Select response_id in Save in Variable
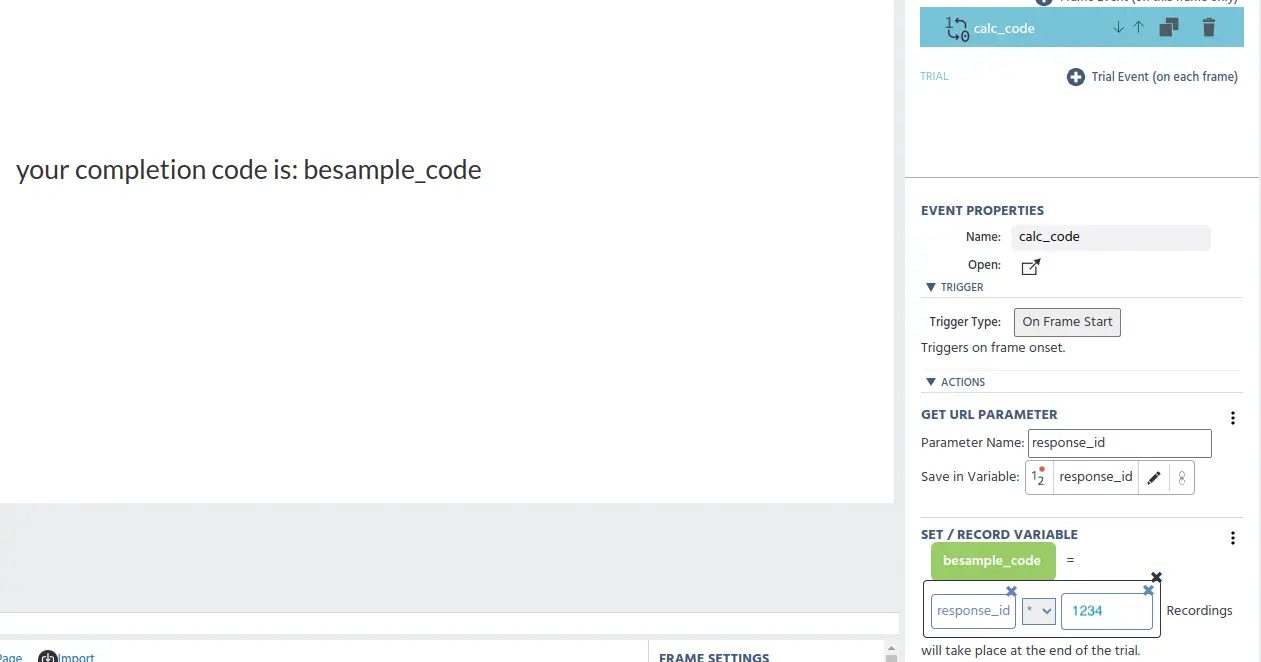Screen dimensions: 1261x662 [1095, 477]
